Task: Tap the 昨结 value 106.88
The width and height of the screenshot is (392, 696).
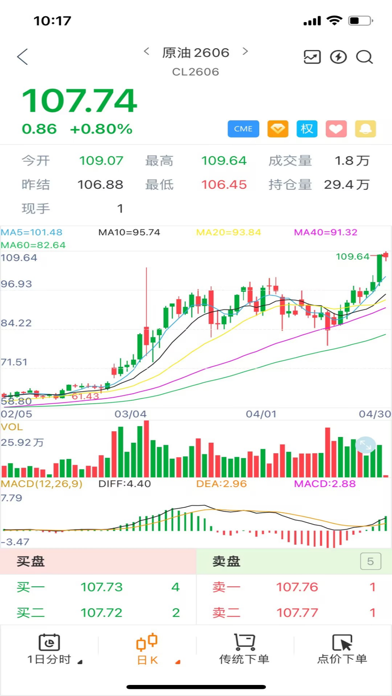Action: click(x=100, y=185)
